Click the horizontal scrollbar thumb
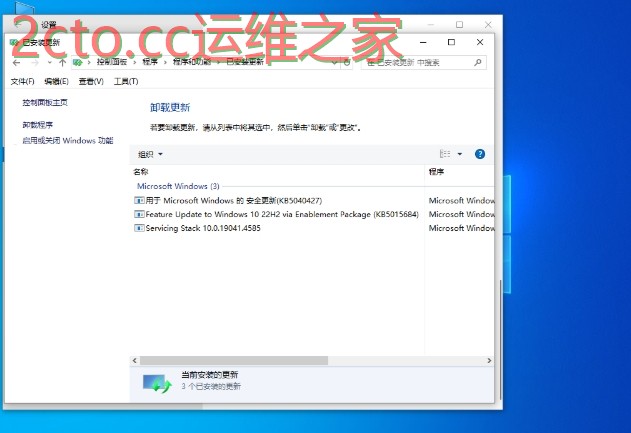Screen dimensions: 631x433 [x=234, y=361]
